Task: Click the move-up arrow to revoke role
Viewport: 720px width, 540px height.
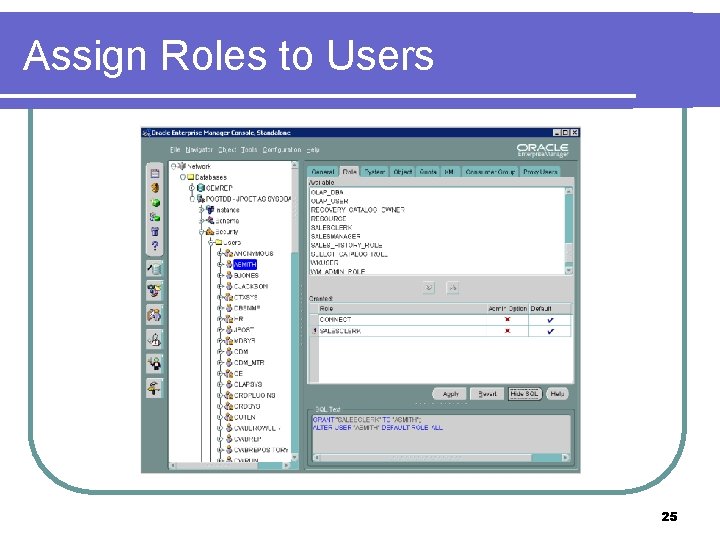Action: (x=452, y=288)
